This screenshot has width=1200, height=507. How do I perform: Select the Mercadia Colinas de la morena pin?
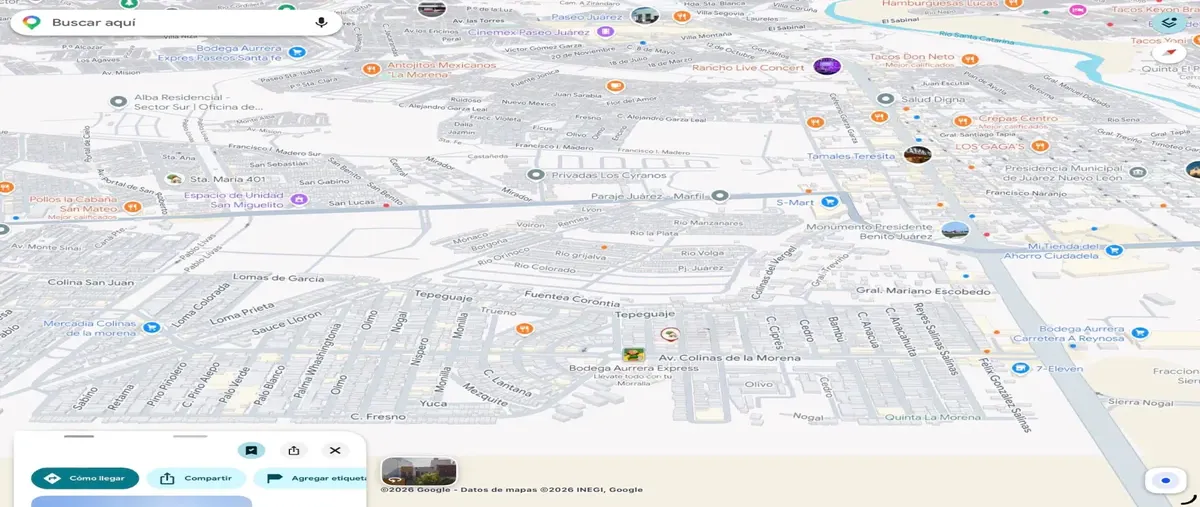pyautogui.click(x=151, y=327)
